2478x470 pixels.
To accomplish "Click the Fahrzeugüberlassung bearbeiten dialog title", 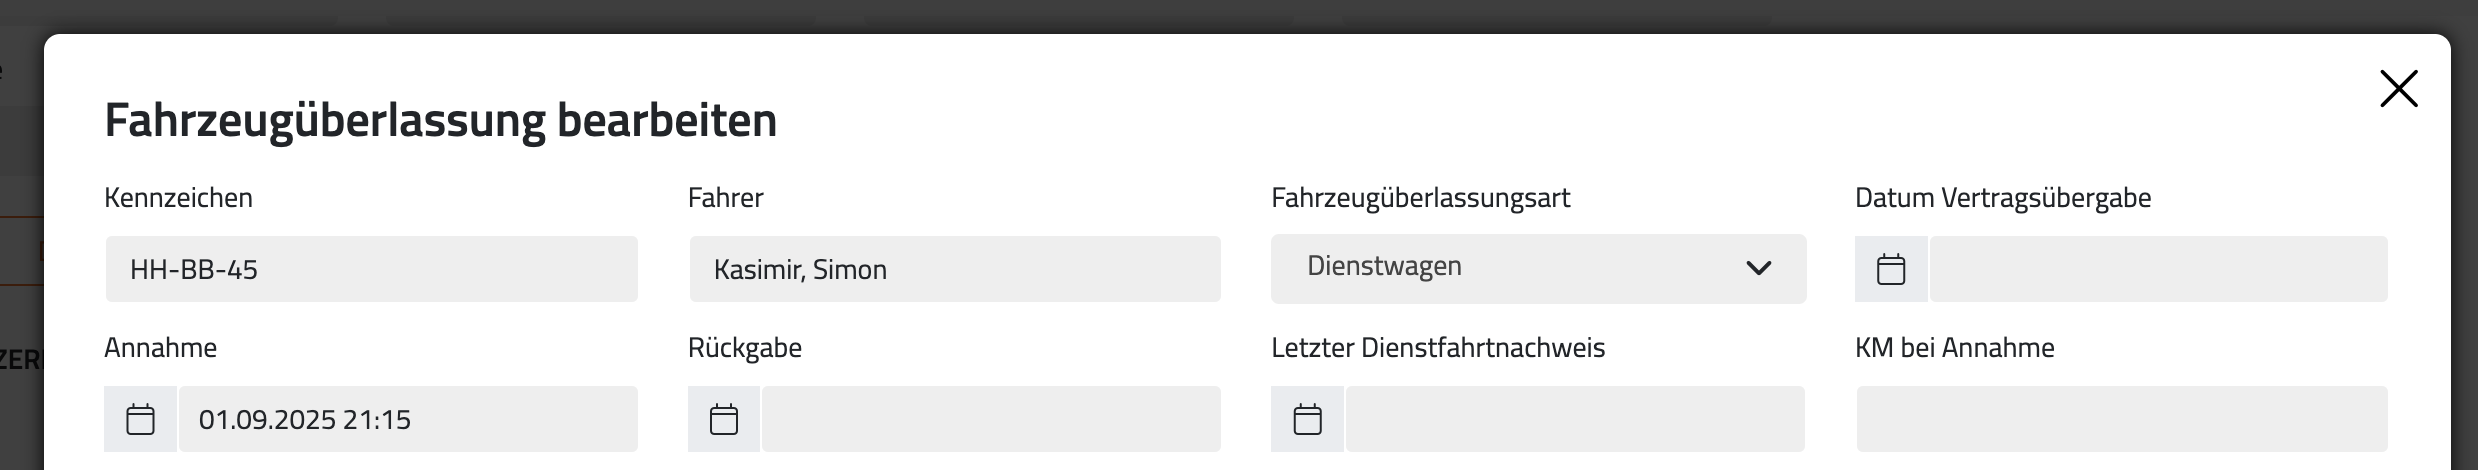I will [440, 120].
